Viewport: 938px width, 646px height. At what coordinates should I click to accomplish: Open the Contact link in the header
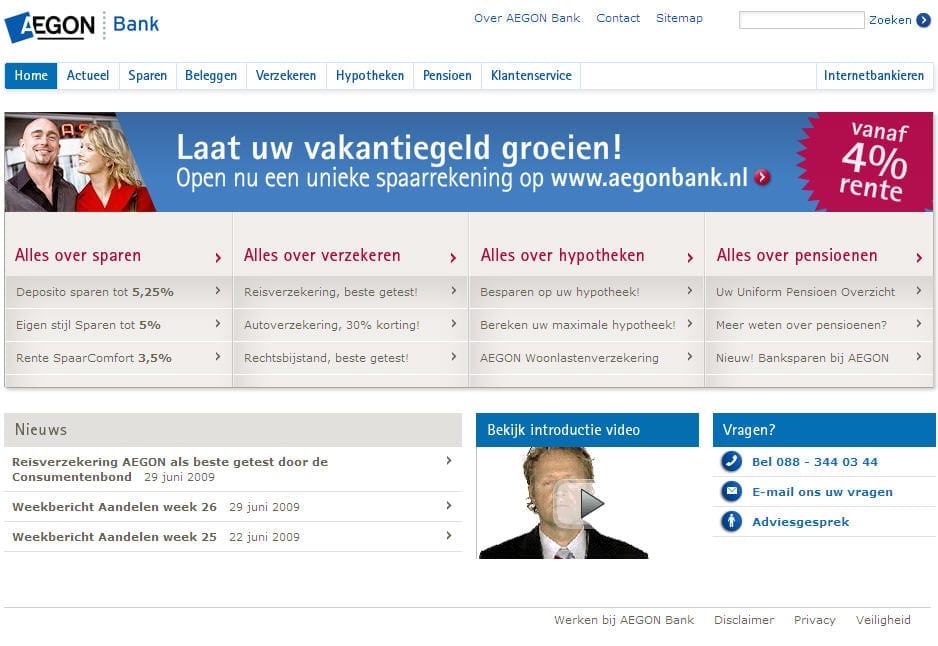pyautogui.click(x=618, y=18)
